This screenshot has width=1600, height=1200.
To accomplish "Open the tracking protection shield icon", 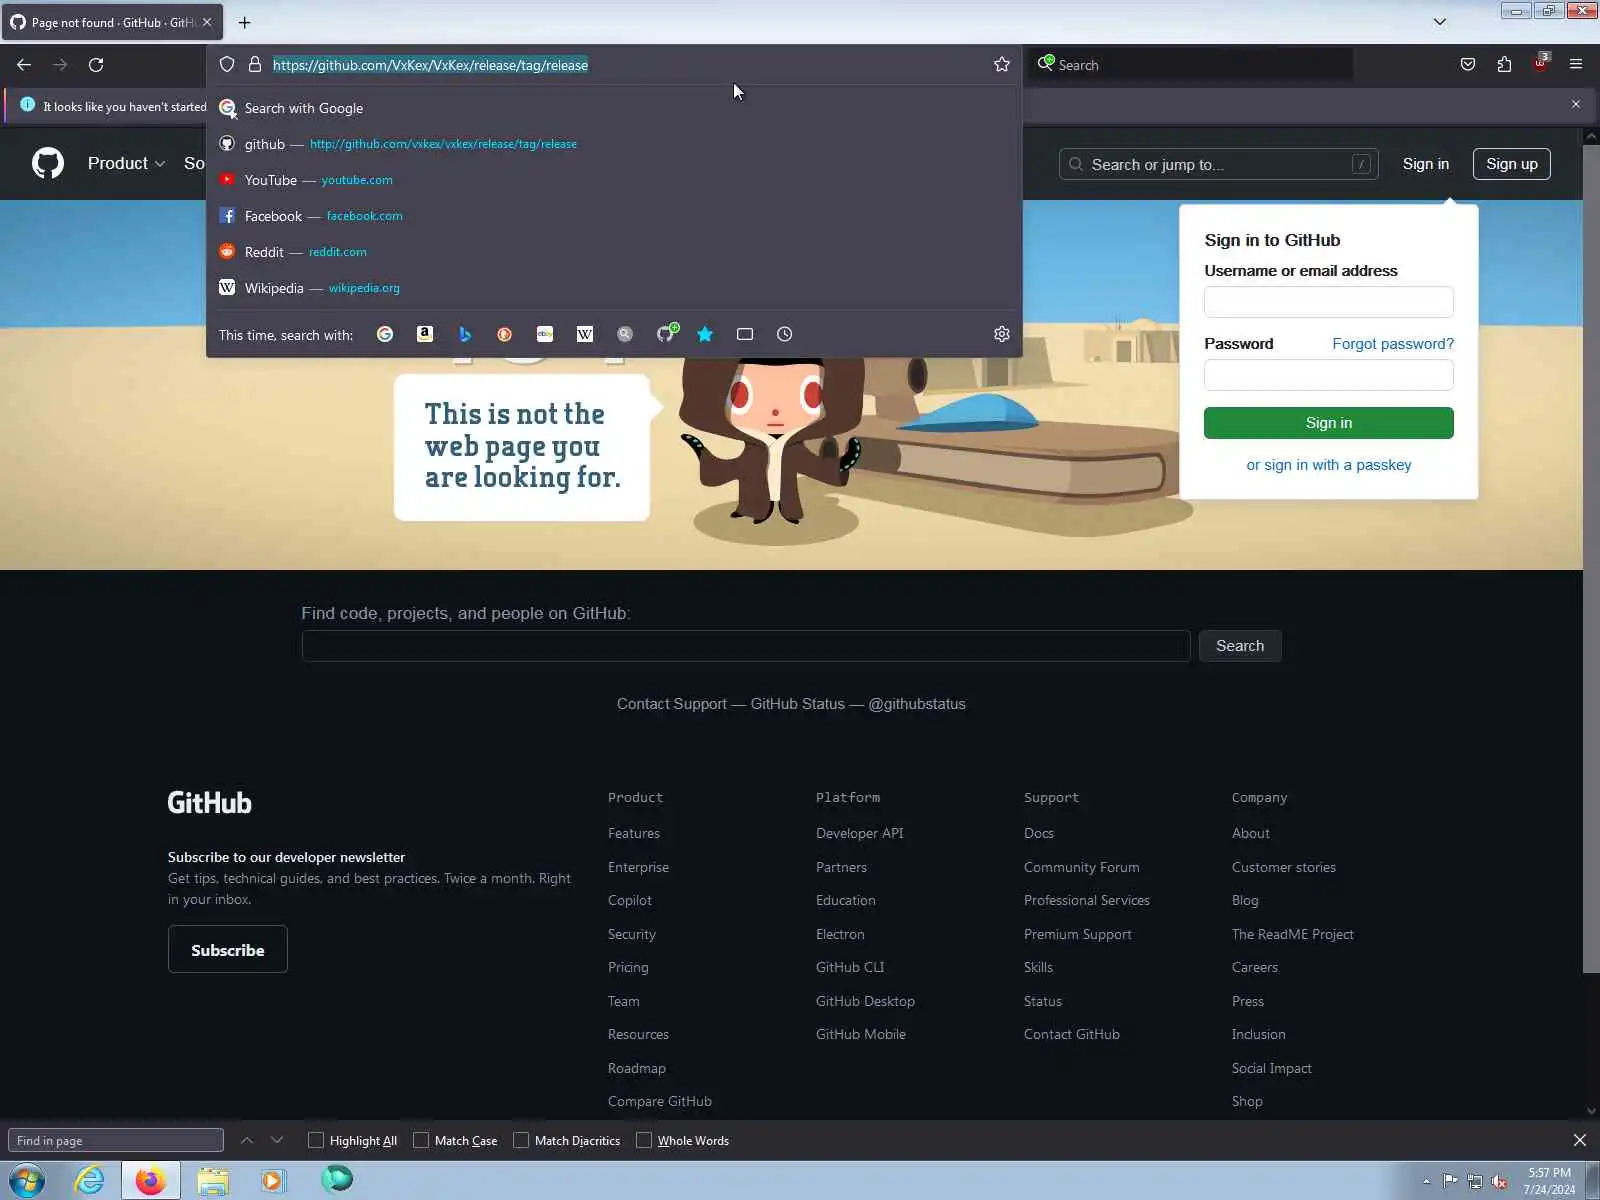I will 227,65.
